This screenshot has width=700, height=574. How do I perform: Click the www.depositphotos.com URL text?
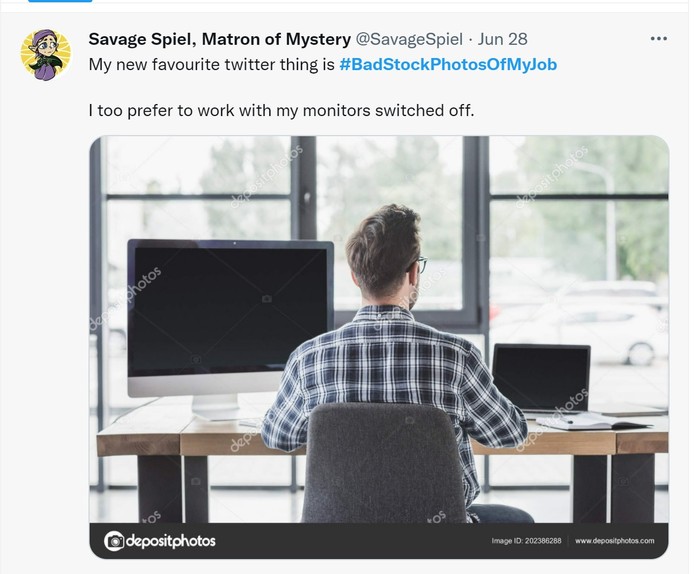click(615, 541)
